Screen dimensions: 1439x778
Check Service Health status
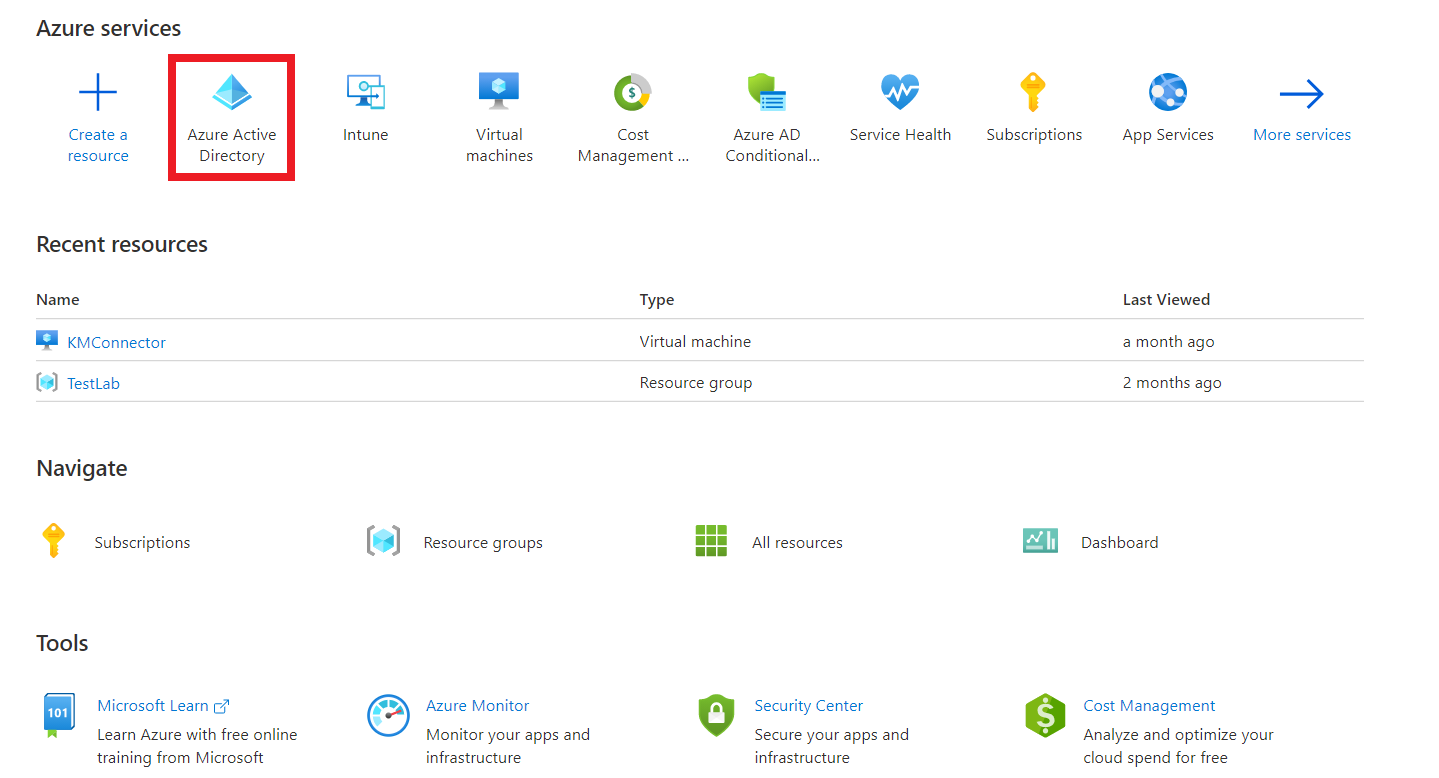click(899, 105)
